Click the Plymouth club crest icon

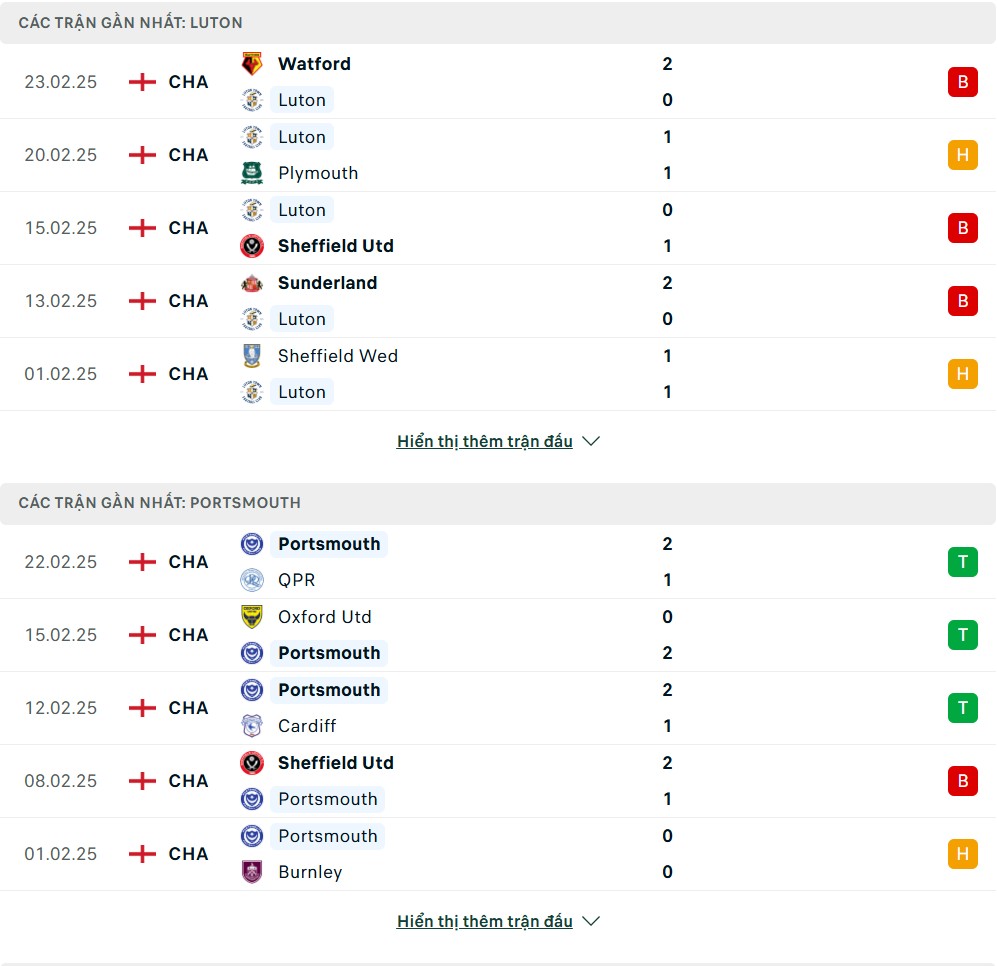click(252, 173)
